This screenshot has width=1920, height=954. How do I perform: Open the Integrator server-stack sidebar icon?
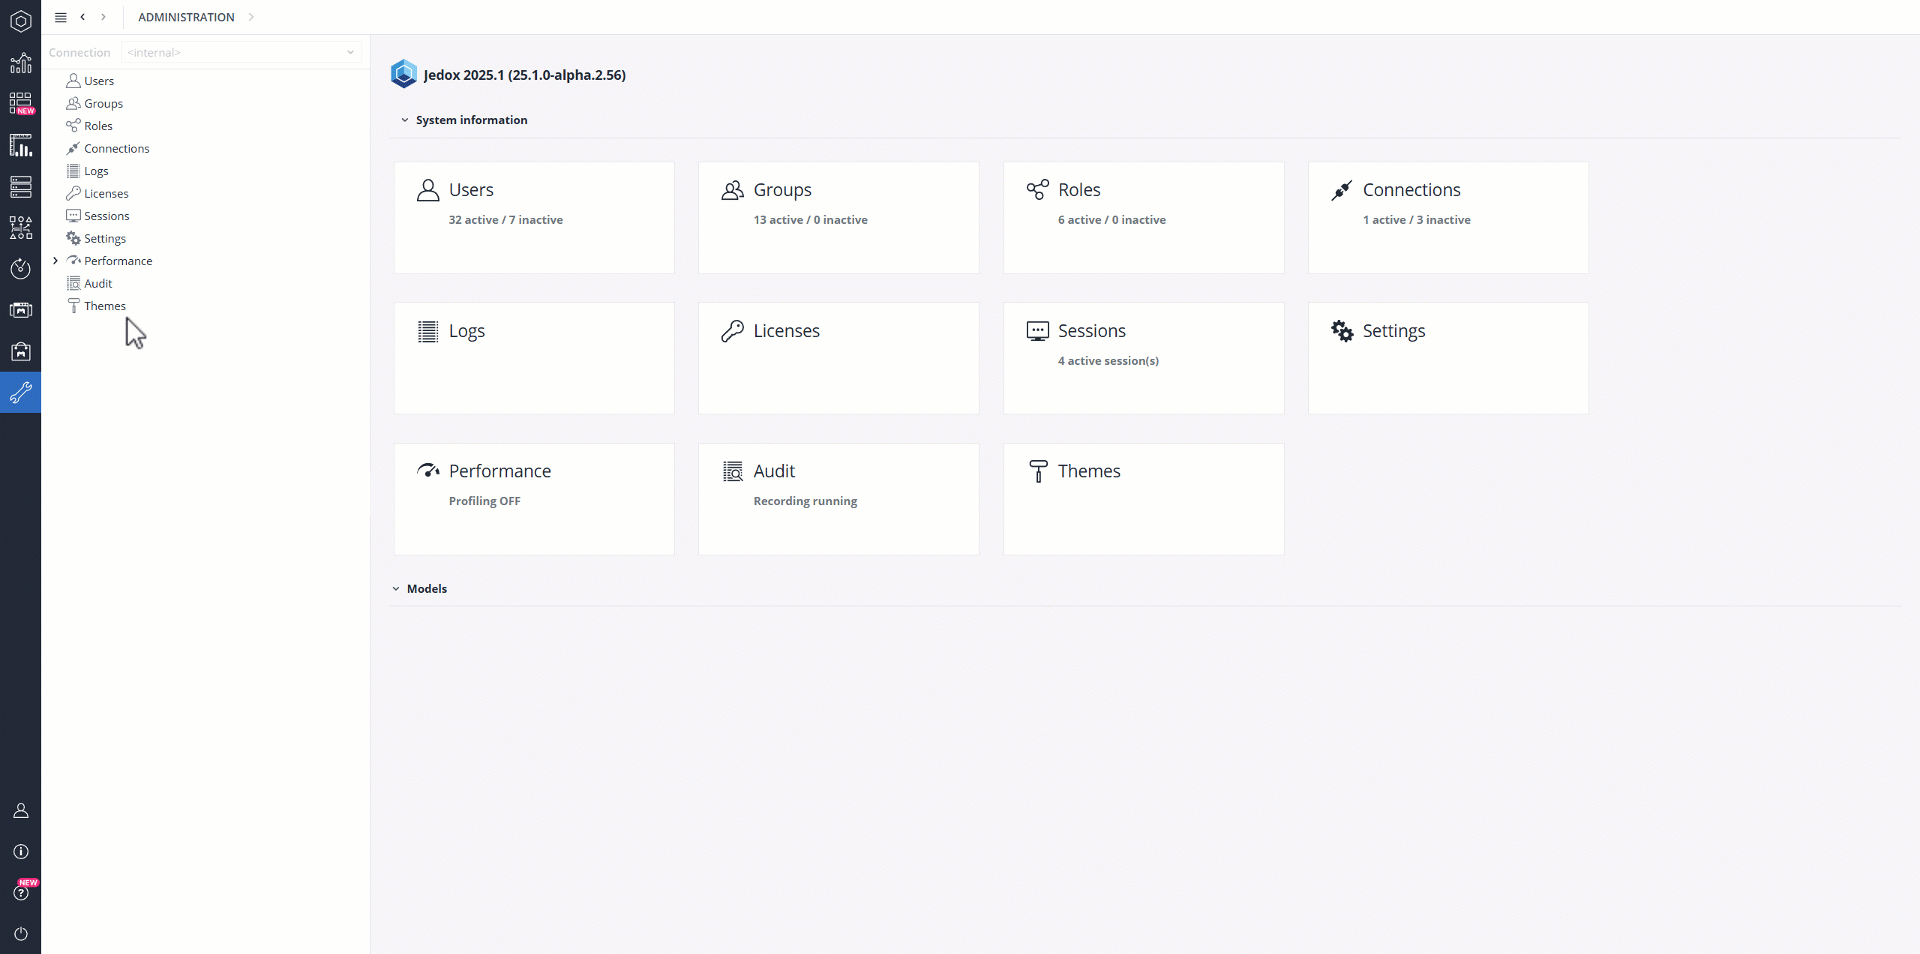(x=20, y=187)
